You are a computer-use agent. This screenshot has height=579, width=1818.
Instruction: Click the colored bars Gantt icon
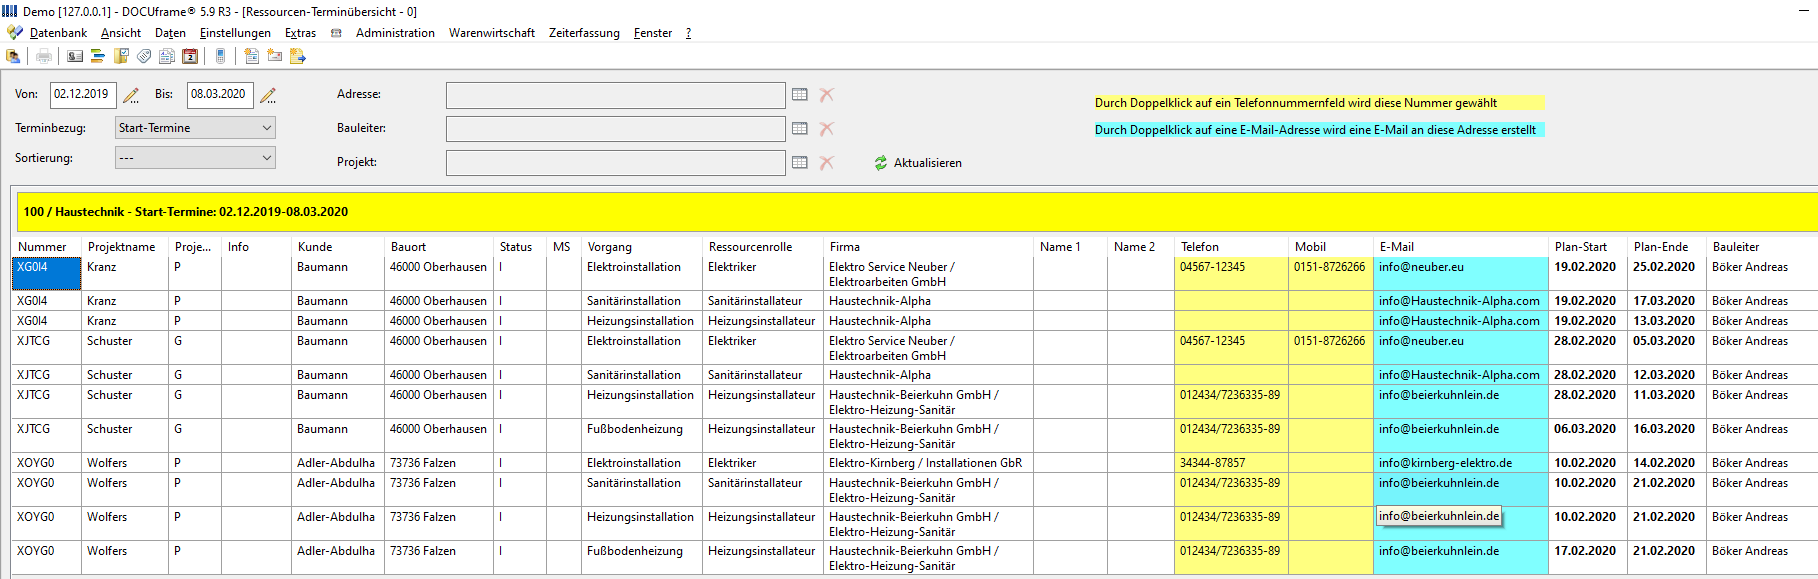click(x=98, y=56)
